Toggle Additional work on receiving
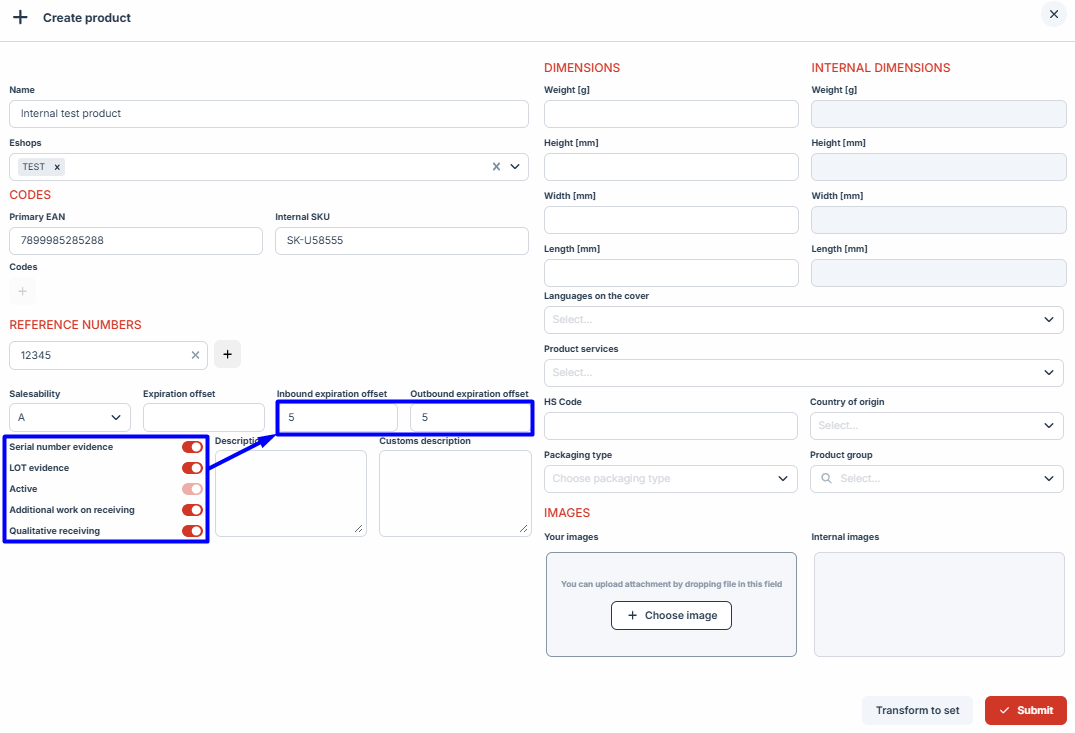This screenshot has width=1075, height=733. tap(192, 510)
